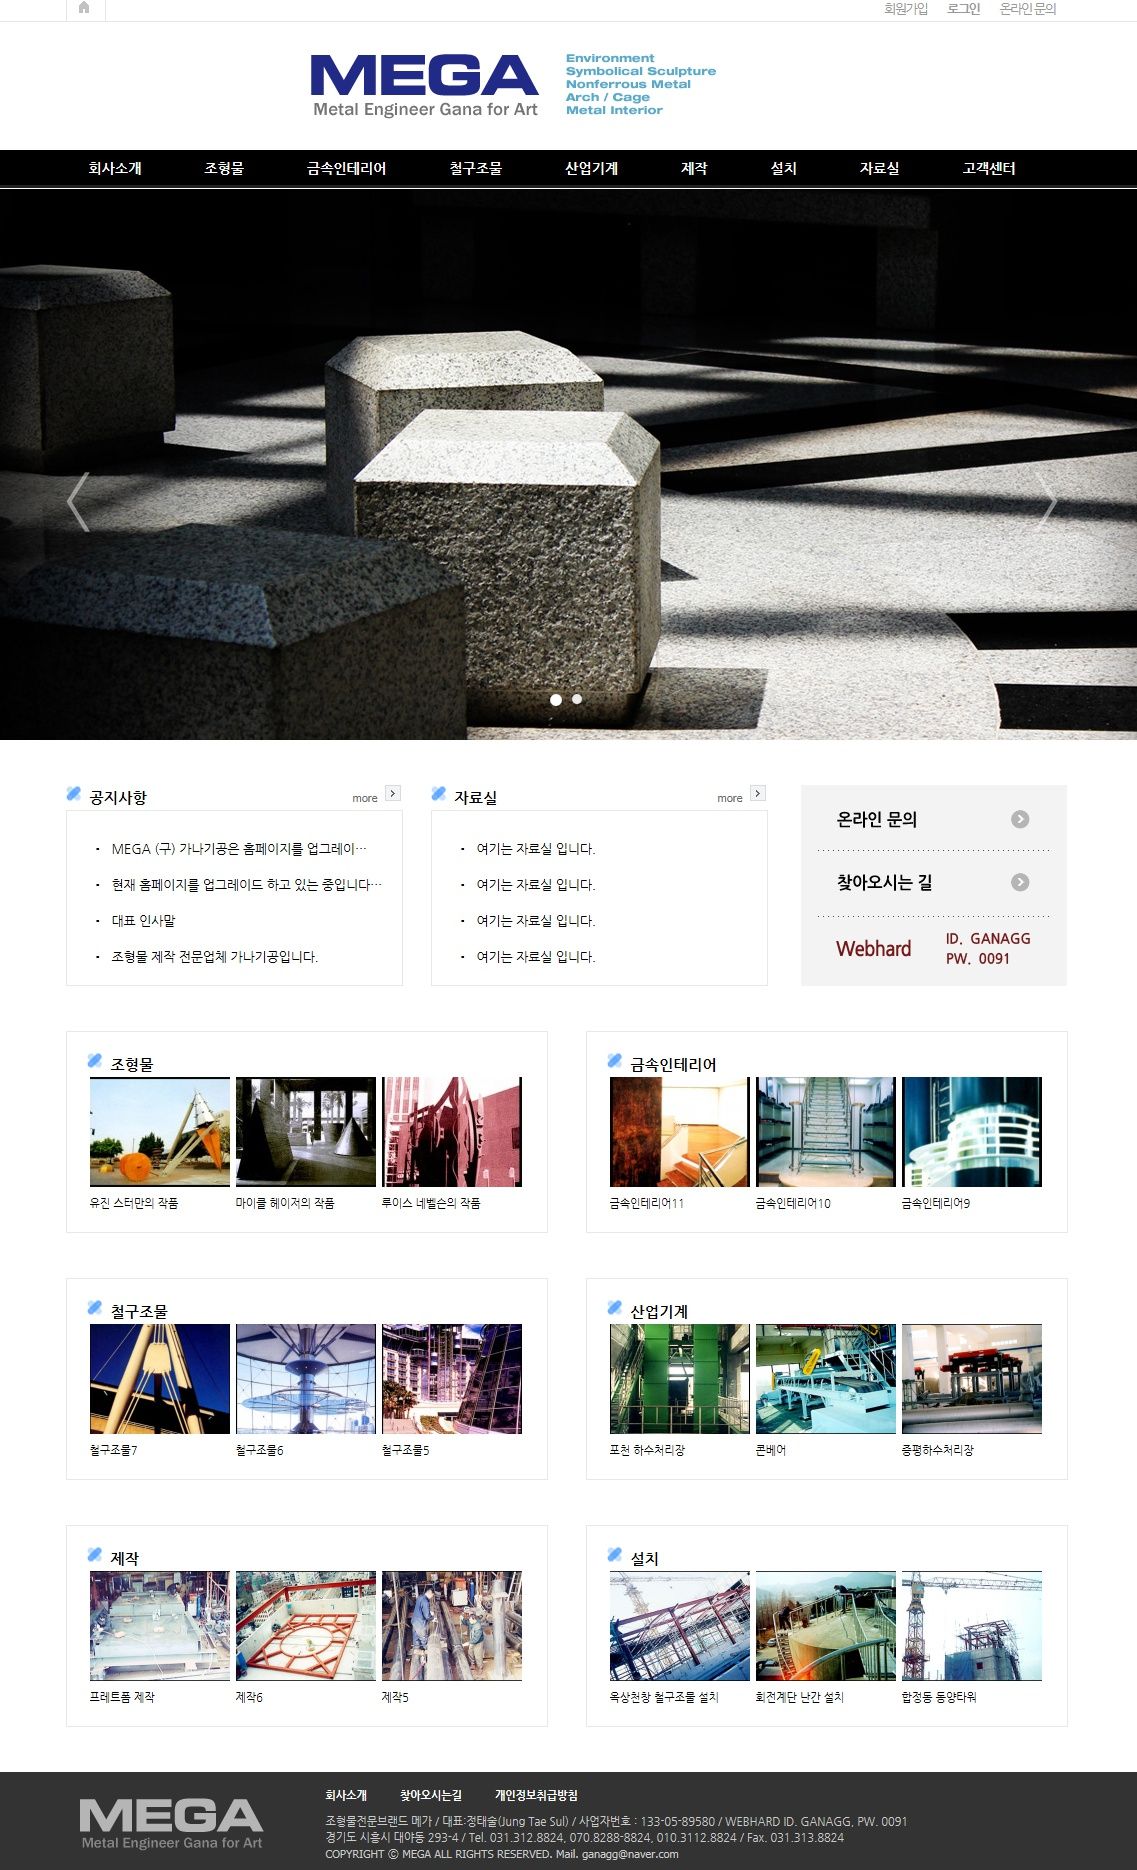The image size is (1137, 1870).
Task: Click the home icon in top bar
Action: (84, 8)
